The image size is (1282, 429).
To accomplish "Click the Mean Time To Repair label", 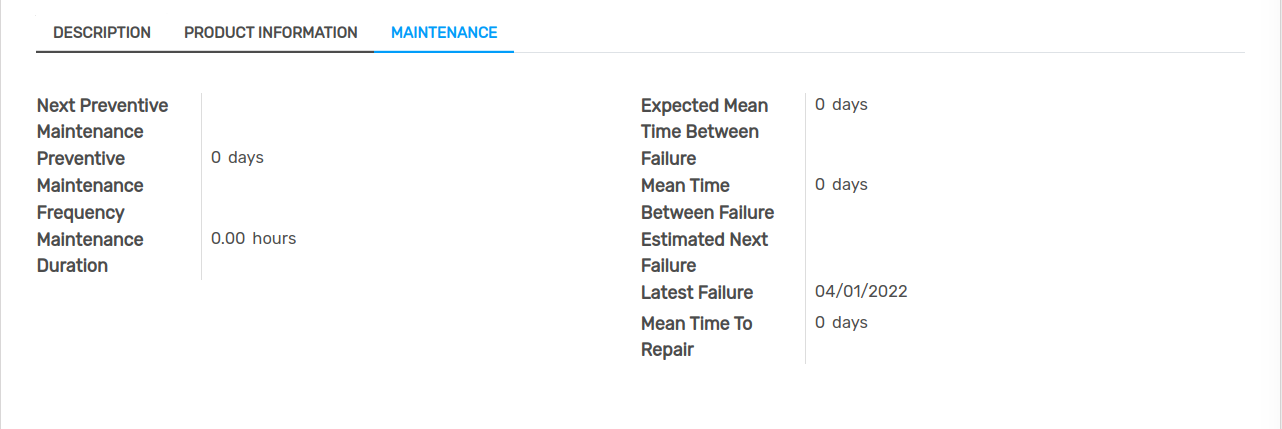I will pyautogui.click(x=696, y=336).
